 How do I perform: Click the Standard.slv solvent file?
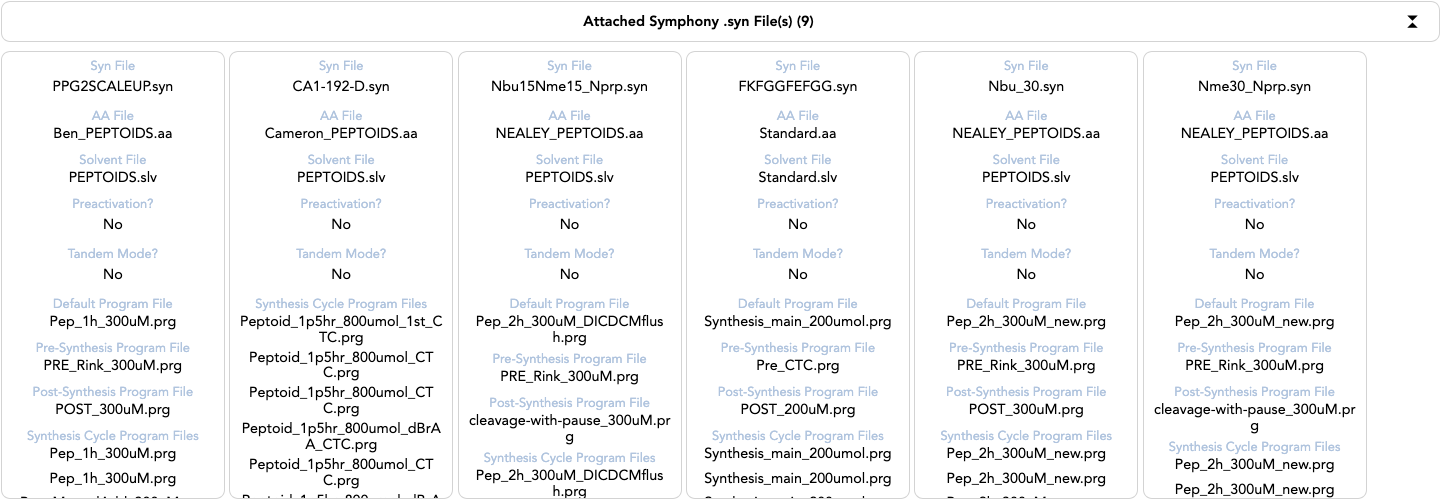tap(797, 177)
